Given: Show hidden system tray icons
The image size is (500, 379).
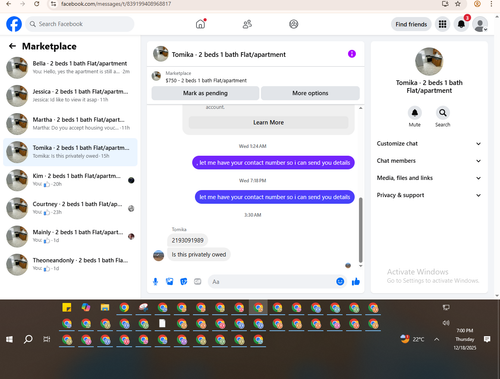Looking at the screenshot, I should coord(436,339).
